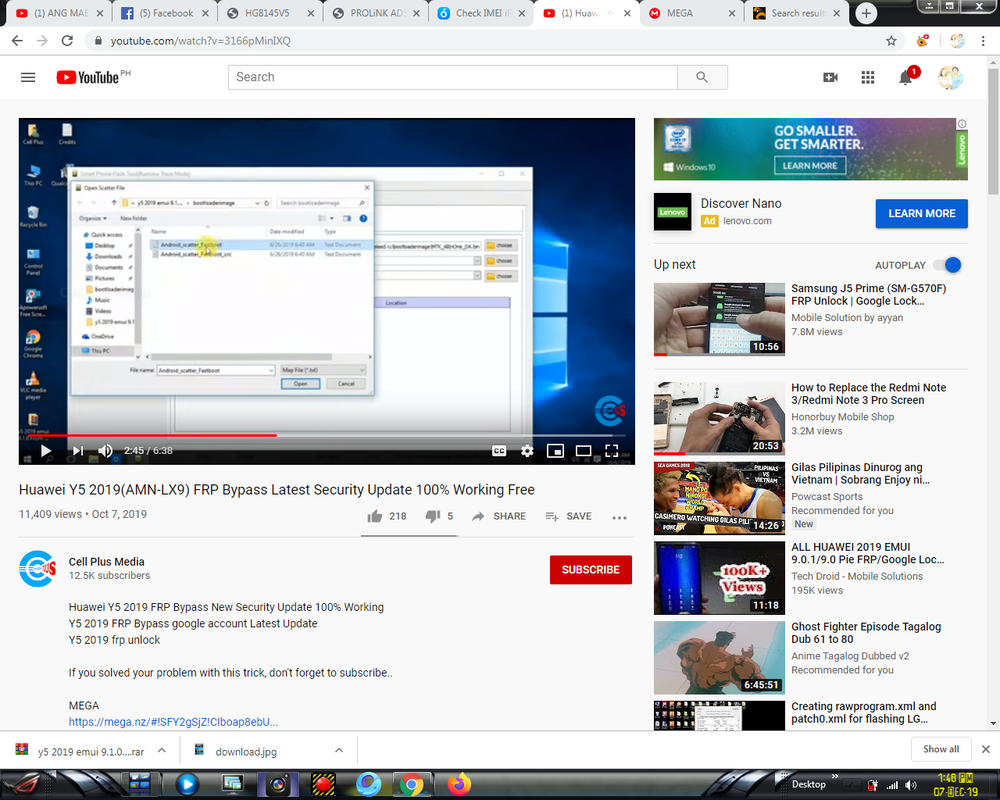The image size is (1000, 800).
Task: Open the MEGA download link in description
Action: [x=173, y=722]
